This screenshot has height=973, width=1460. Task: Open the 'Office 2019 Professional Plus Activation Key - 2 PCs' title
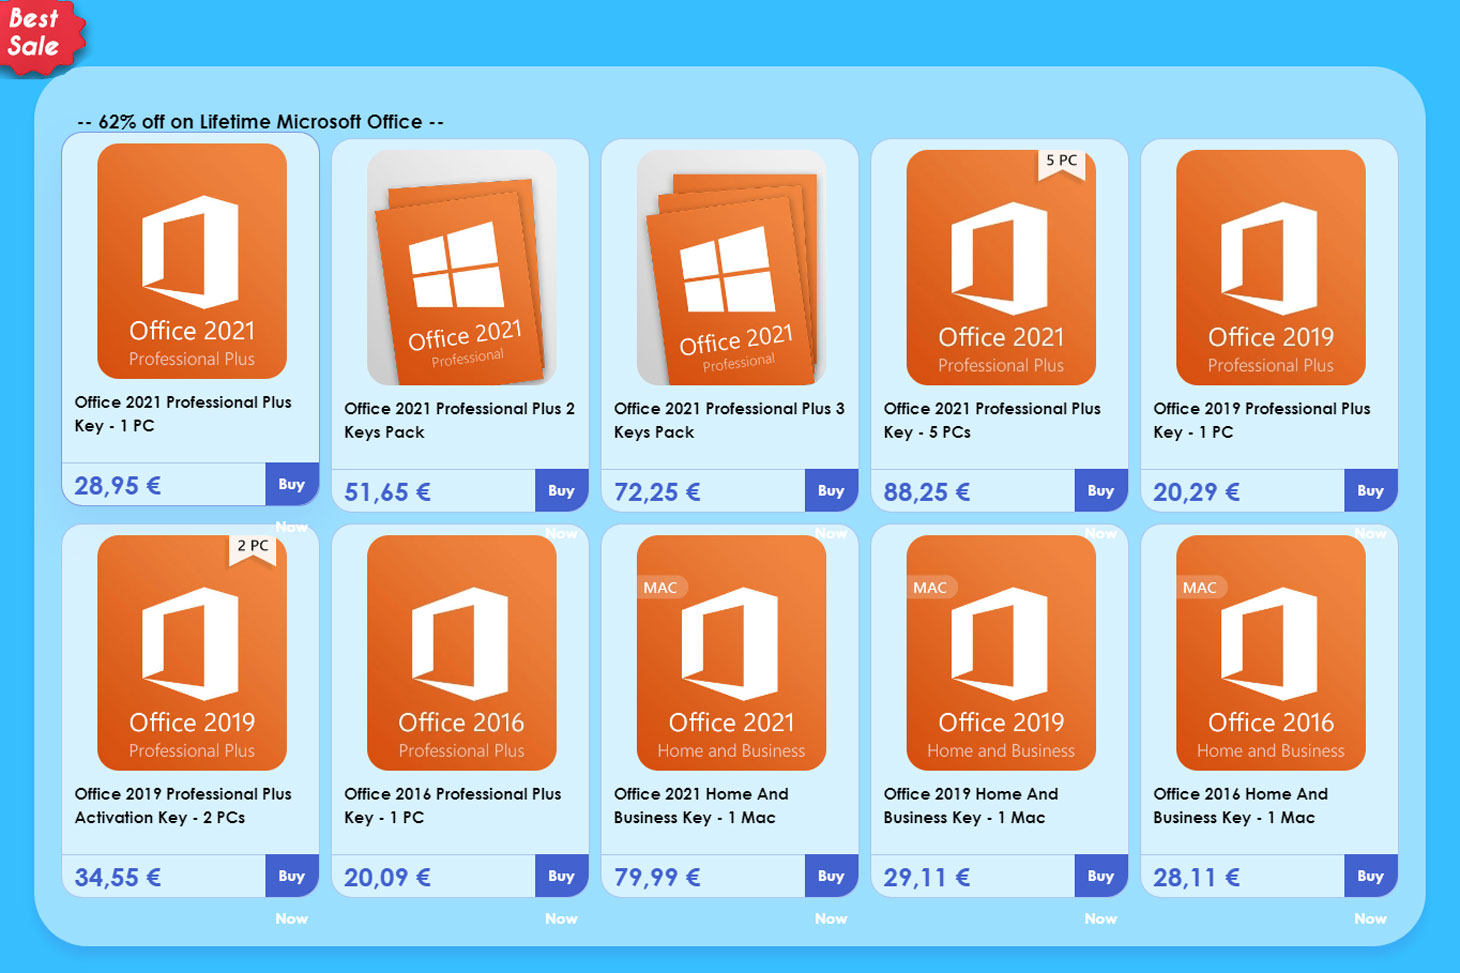183,805
